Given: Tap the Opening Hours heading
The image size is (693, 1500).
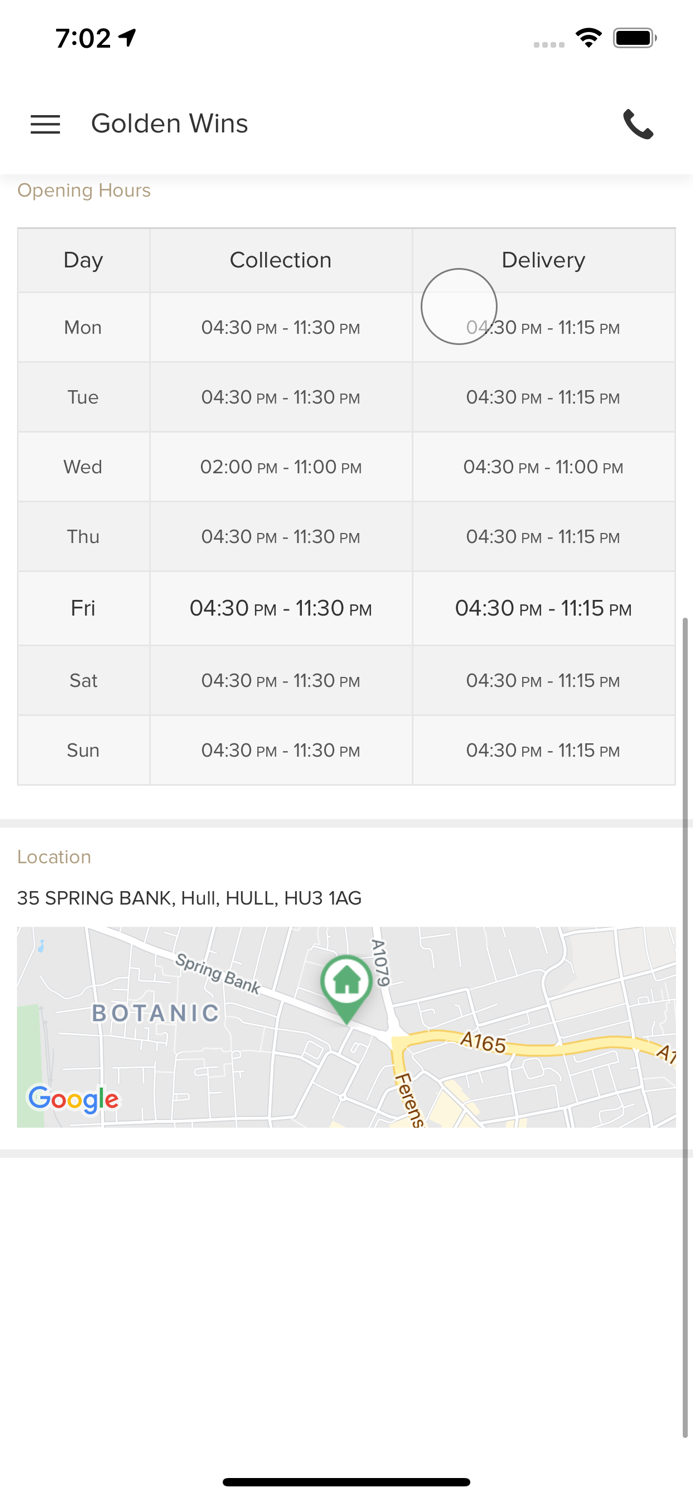Looking at the screenshot, I should pos(84,190).
